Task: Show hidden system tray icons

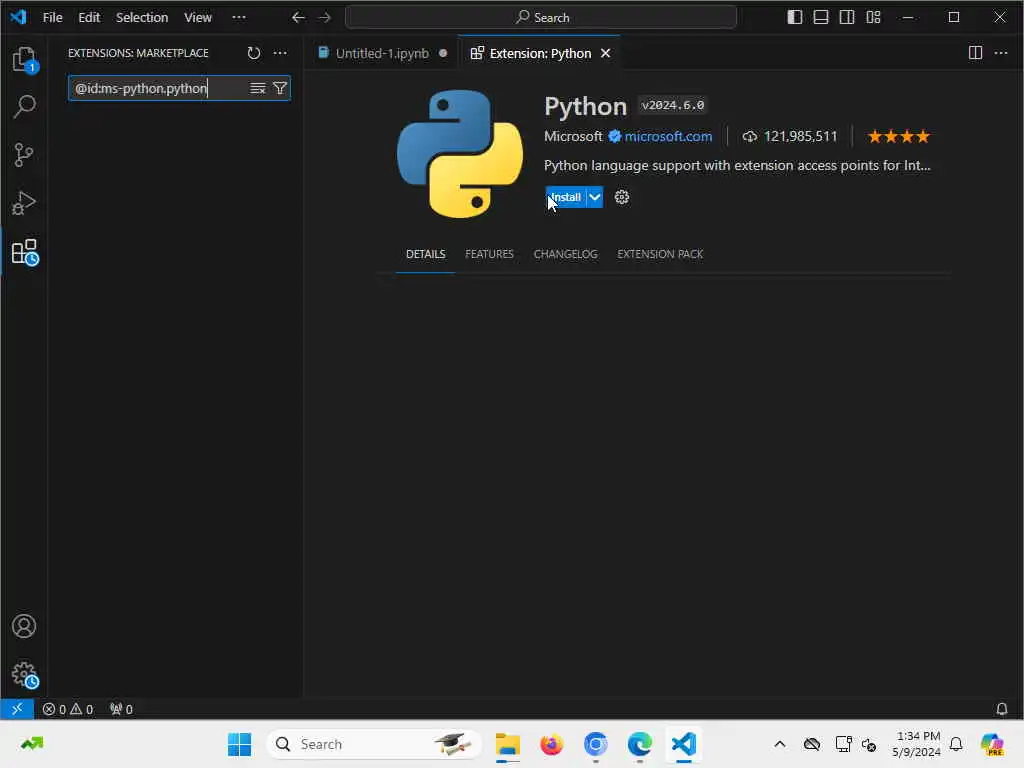Action: pyautogui.click(x=780, y=744)
